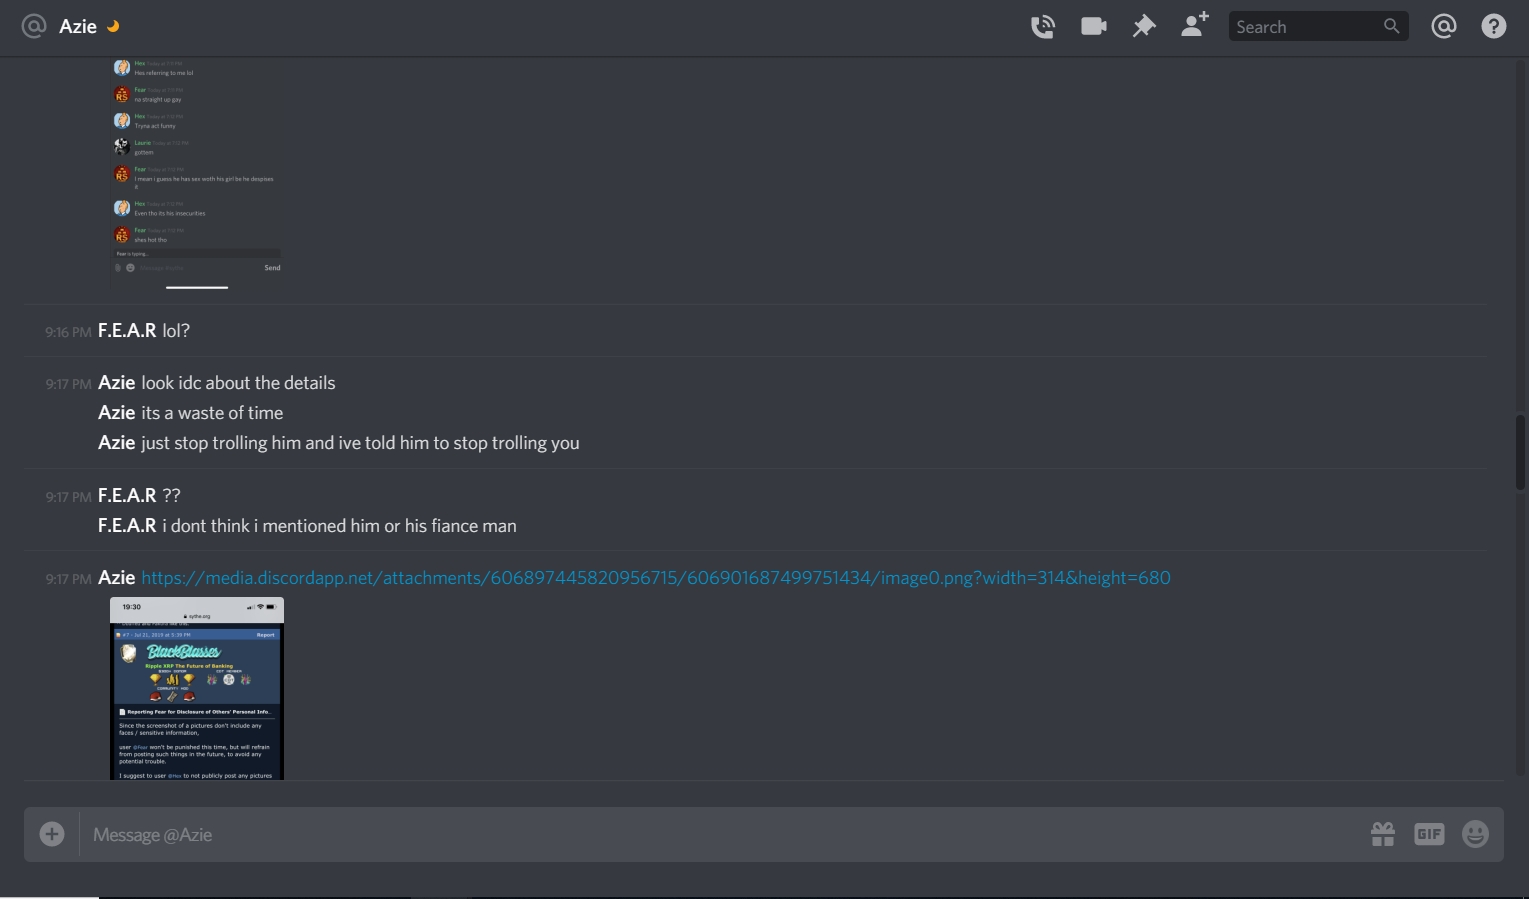Click the chat scrollbar thumb
The image size is (1529, 899).
point(1521,452)
